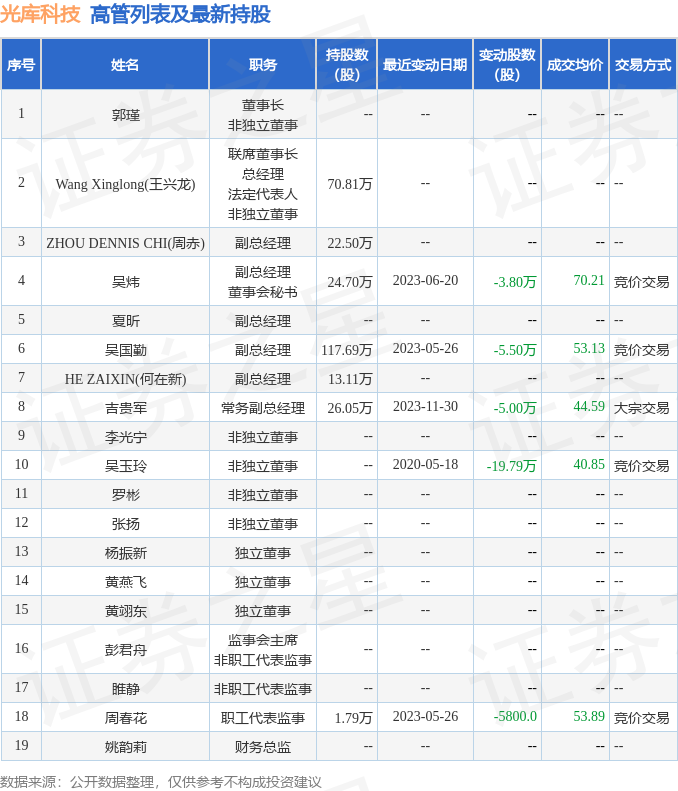Click the name 周春花
The width and height of the screenshot is (678, 791).
point(126,717)
